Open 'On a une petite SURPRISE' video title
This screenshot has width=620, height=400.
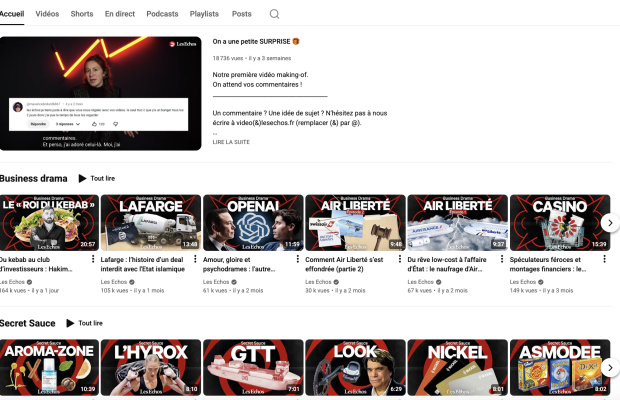[x=255, y=42]
